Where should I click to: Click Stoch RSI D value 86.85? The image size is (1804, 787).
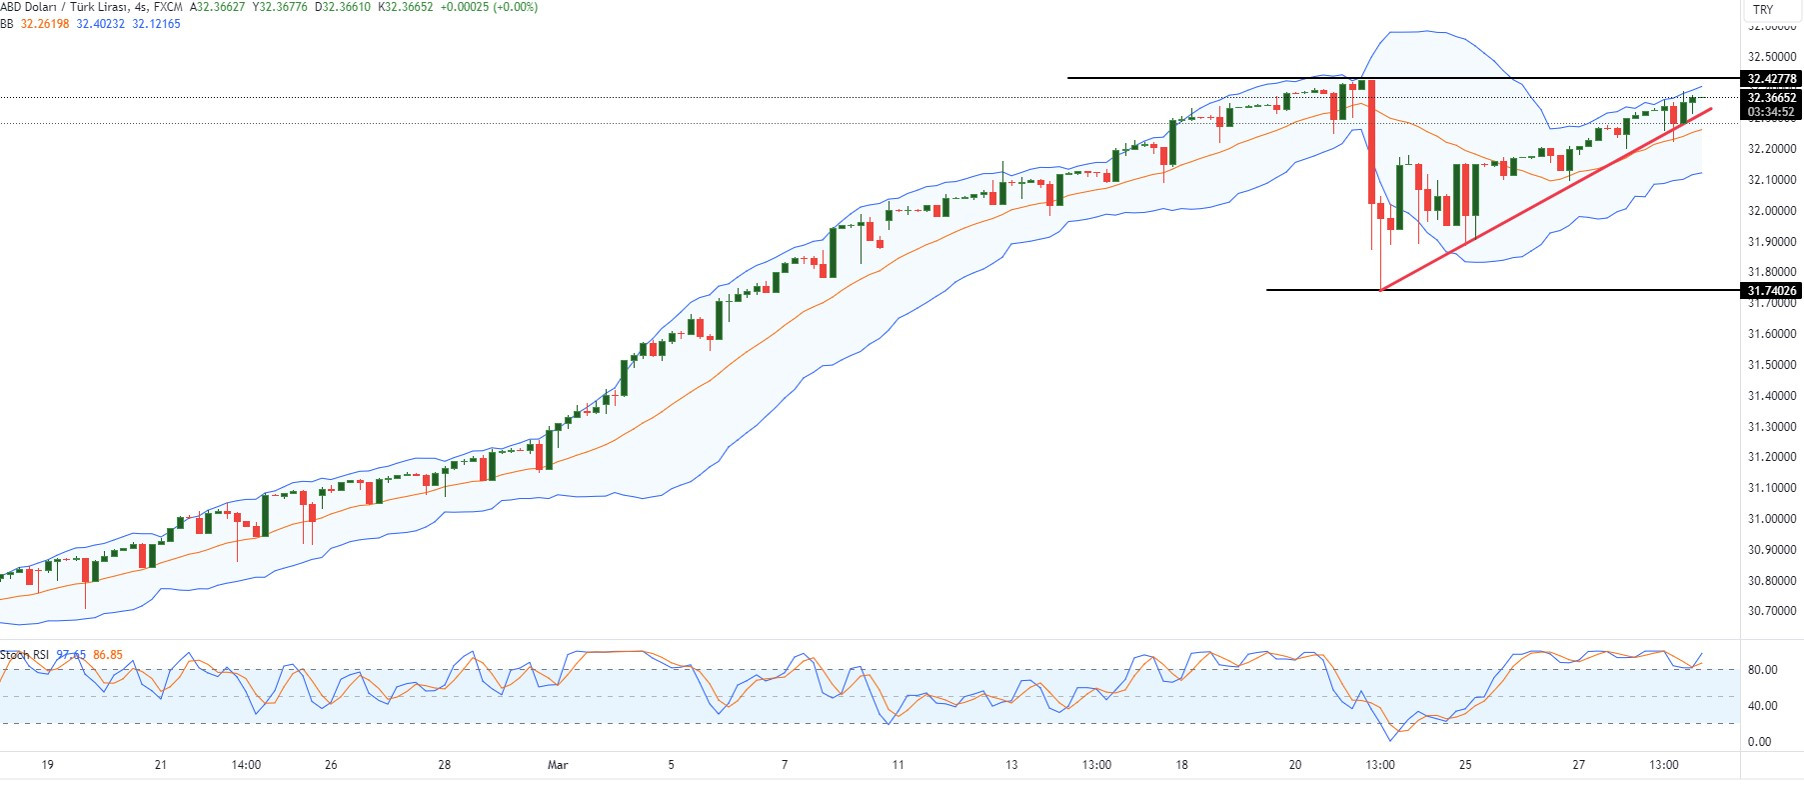click(108, 655)
